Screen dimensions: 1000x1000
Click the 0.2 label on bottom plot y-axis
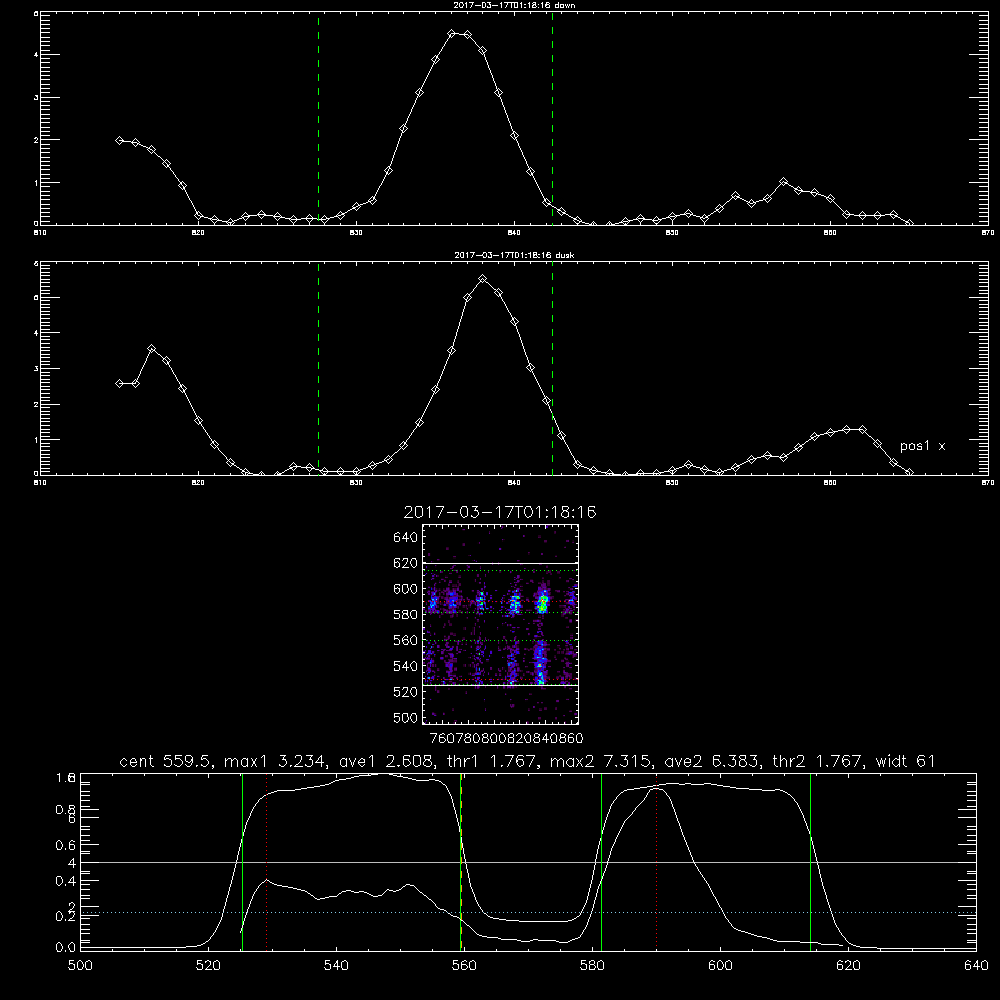(66, 916)
